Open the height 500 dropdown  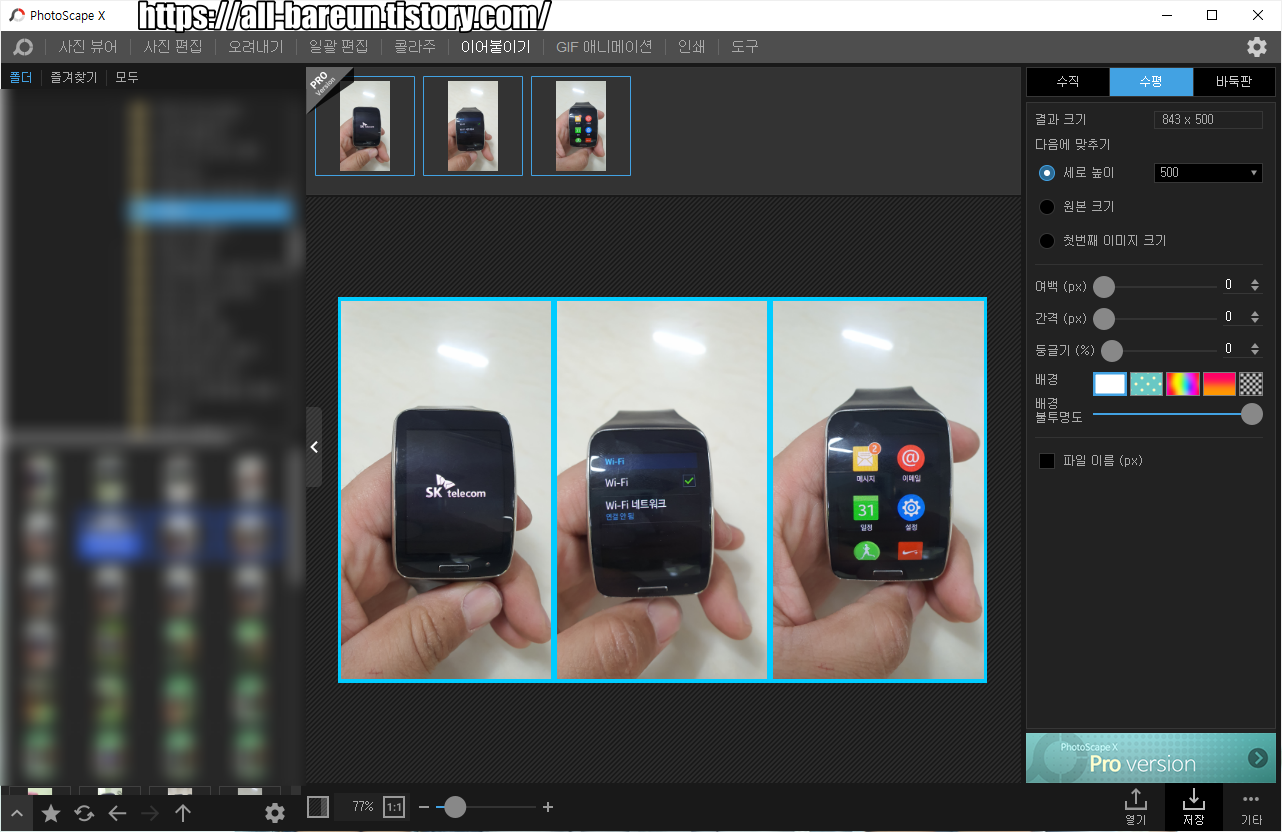coord(1208,173)
